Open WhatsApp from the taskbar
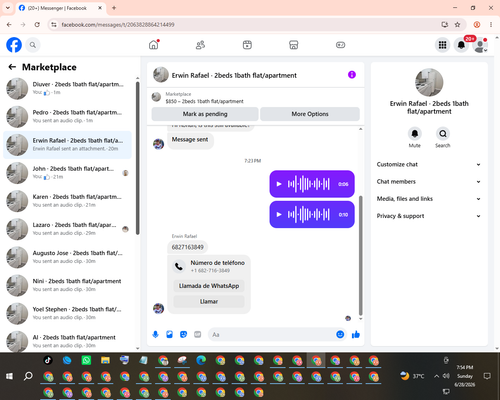Image resolution: width=500 pixels, height=400 pixels. pos(86,360)
